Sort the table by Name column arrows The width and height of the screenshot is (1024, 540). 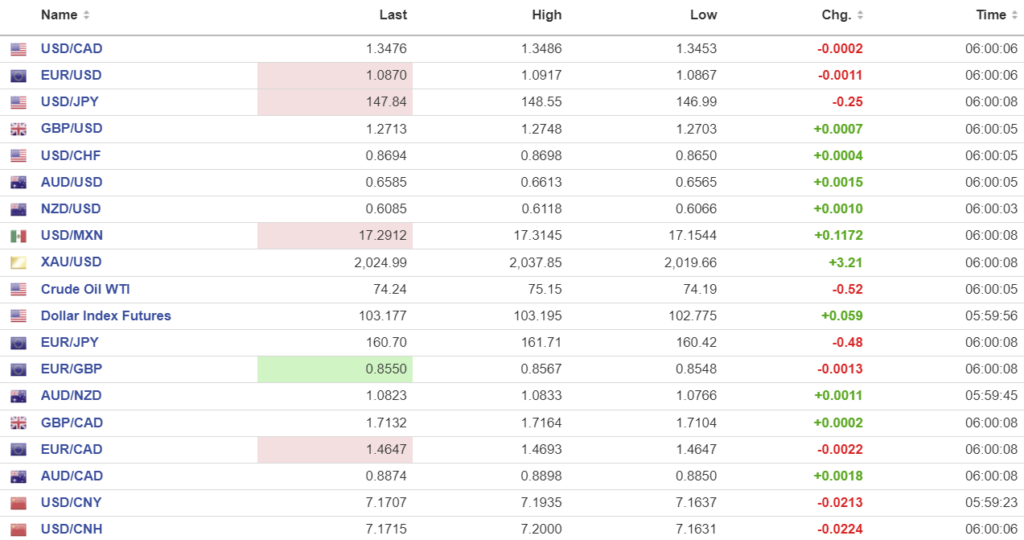(86, 16)
